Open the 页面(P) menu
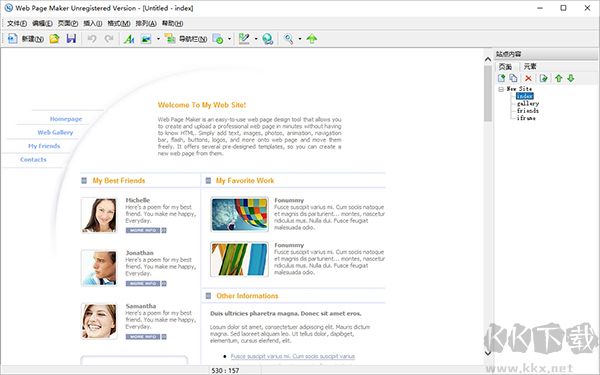This screenshot has height=375, width=600. coord(68,23)
